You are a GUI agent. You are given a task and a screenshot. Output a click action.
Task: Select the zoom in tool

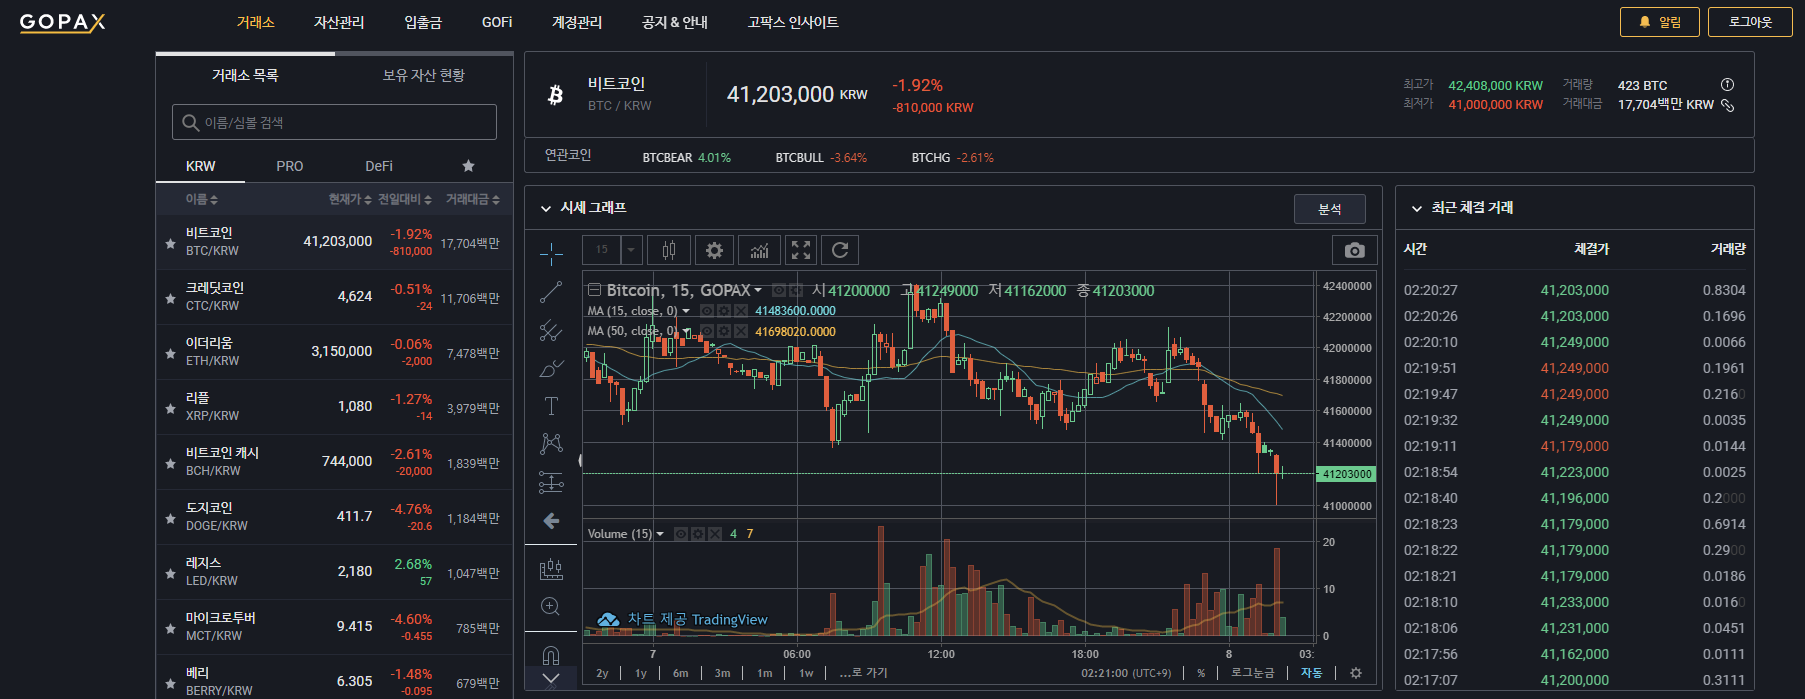(x=550, y=606)
